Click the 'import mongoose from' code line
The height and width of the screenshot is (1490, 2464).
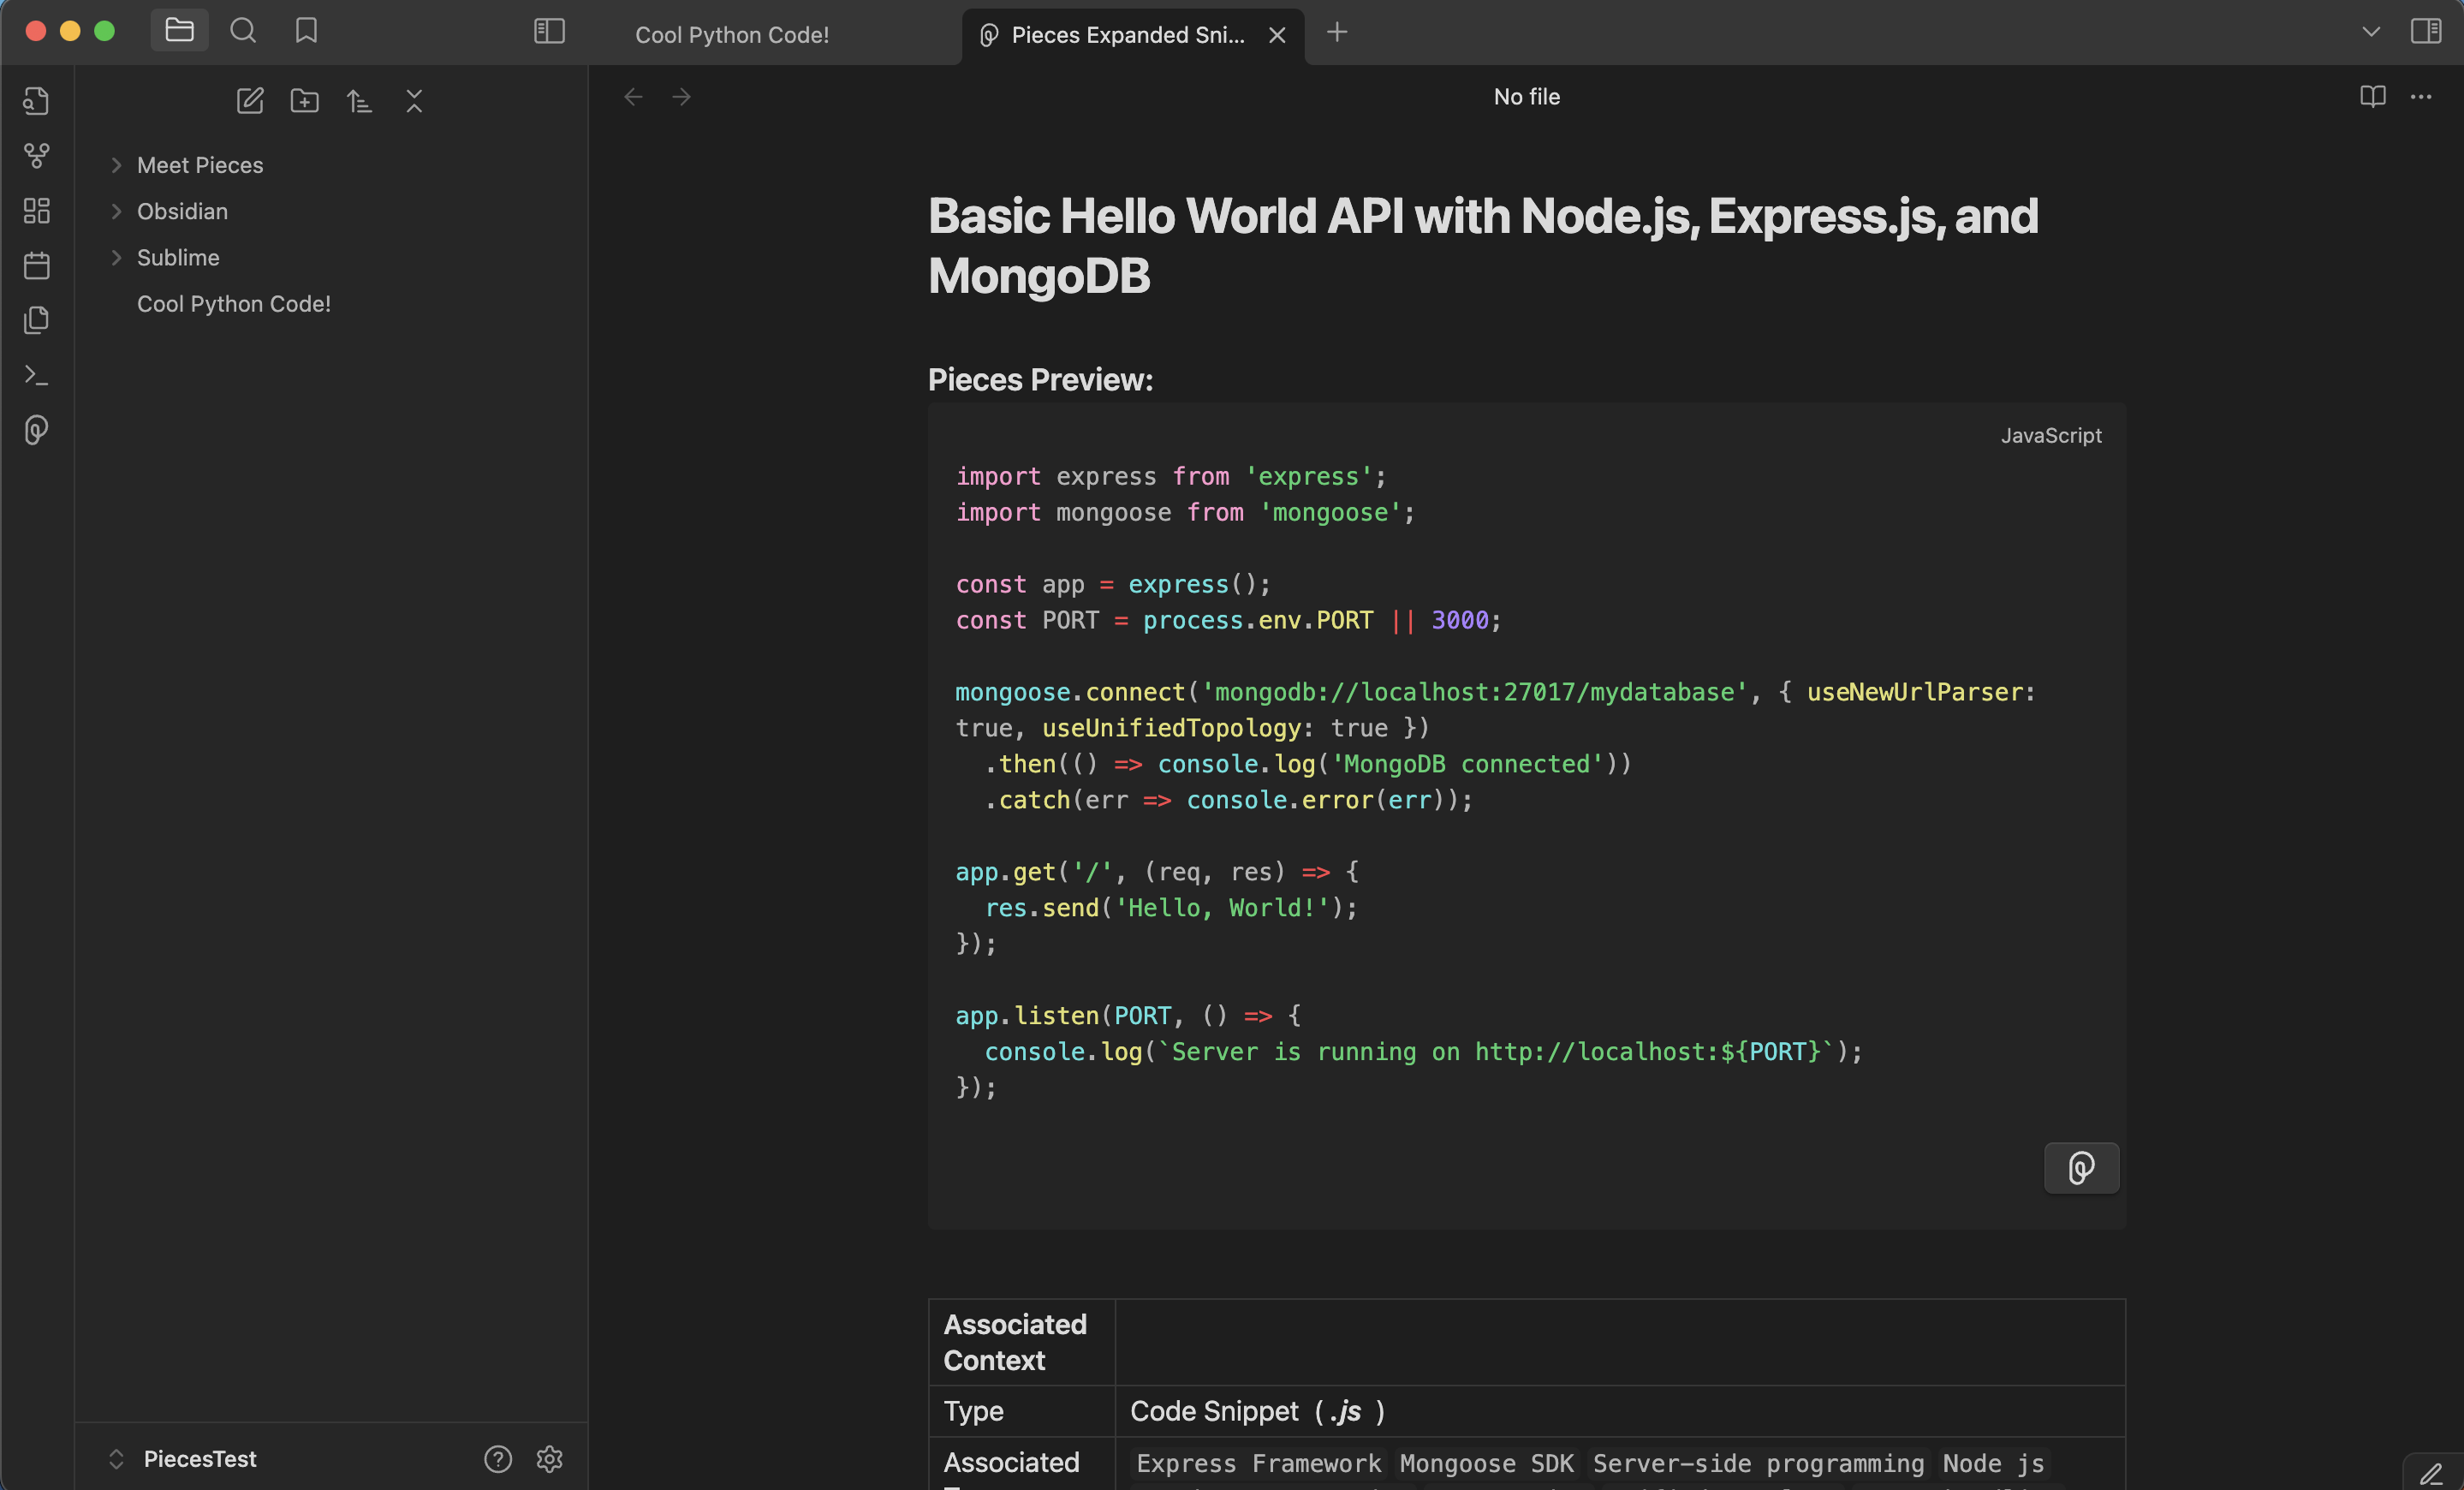(x=1185, y=512)
